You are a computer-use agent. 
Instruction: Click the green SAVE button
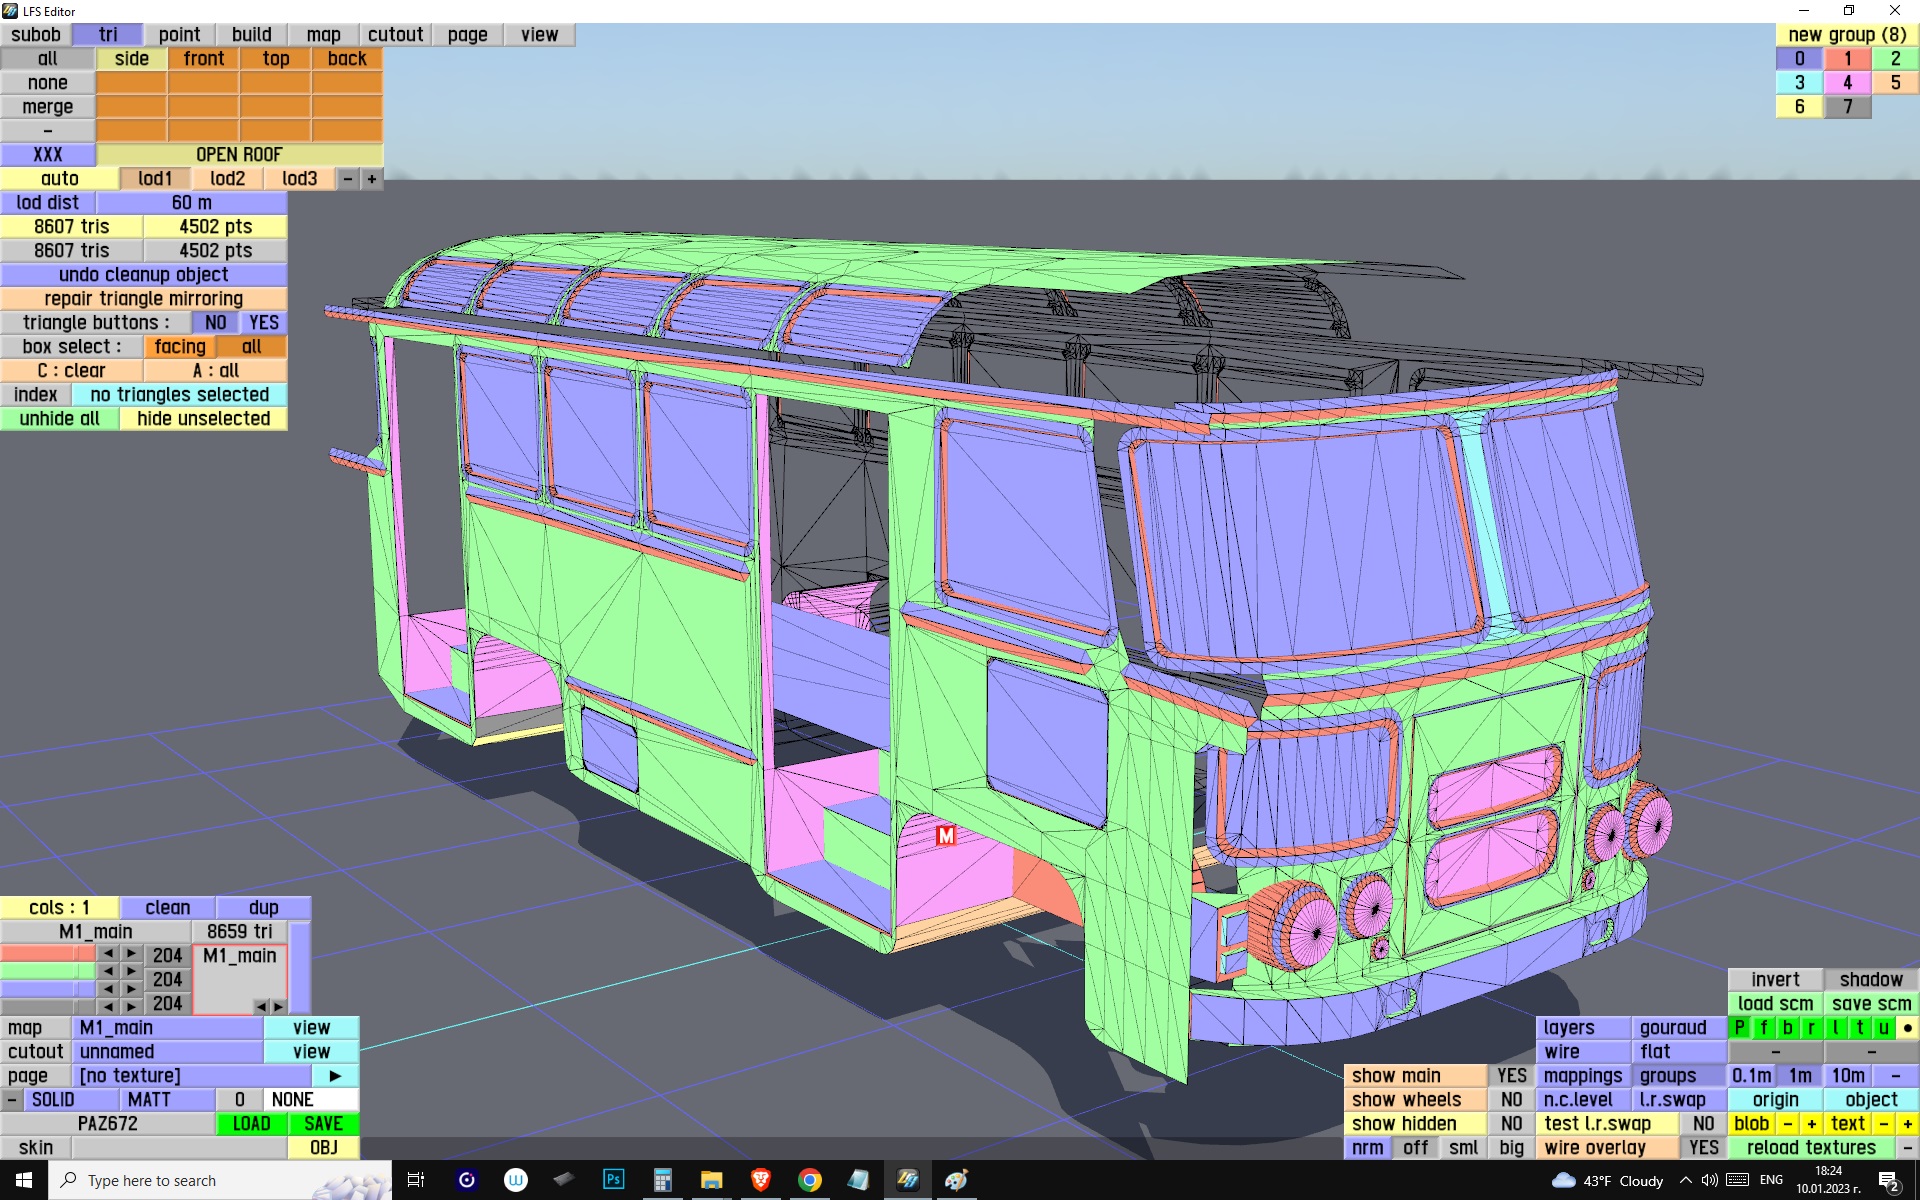point(323,1124)
